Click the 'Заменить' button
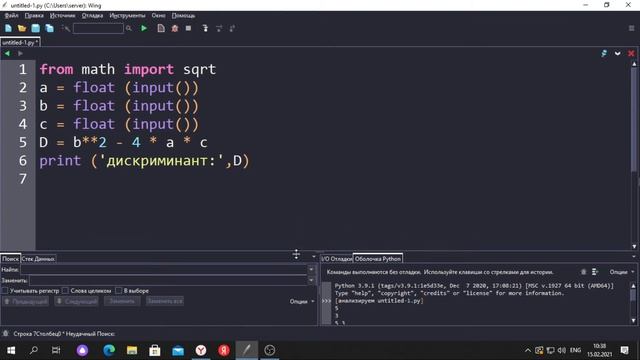The width and height of the screenshot is (640, 360). click(x=122, y=301)
